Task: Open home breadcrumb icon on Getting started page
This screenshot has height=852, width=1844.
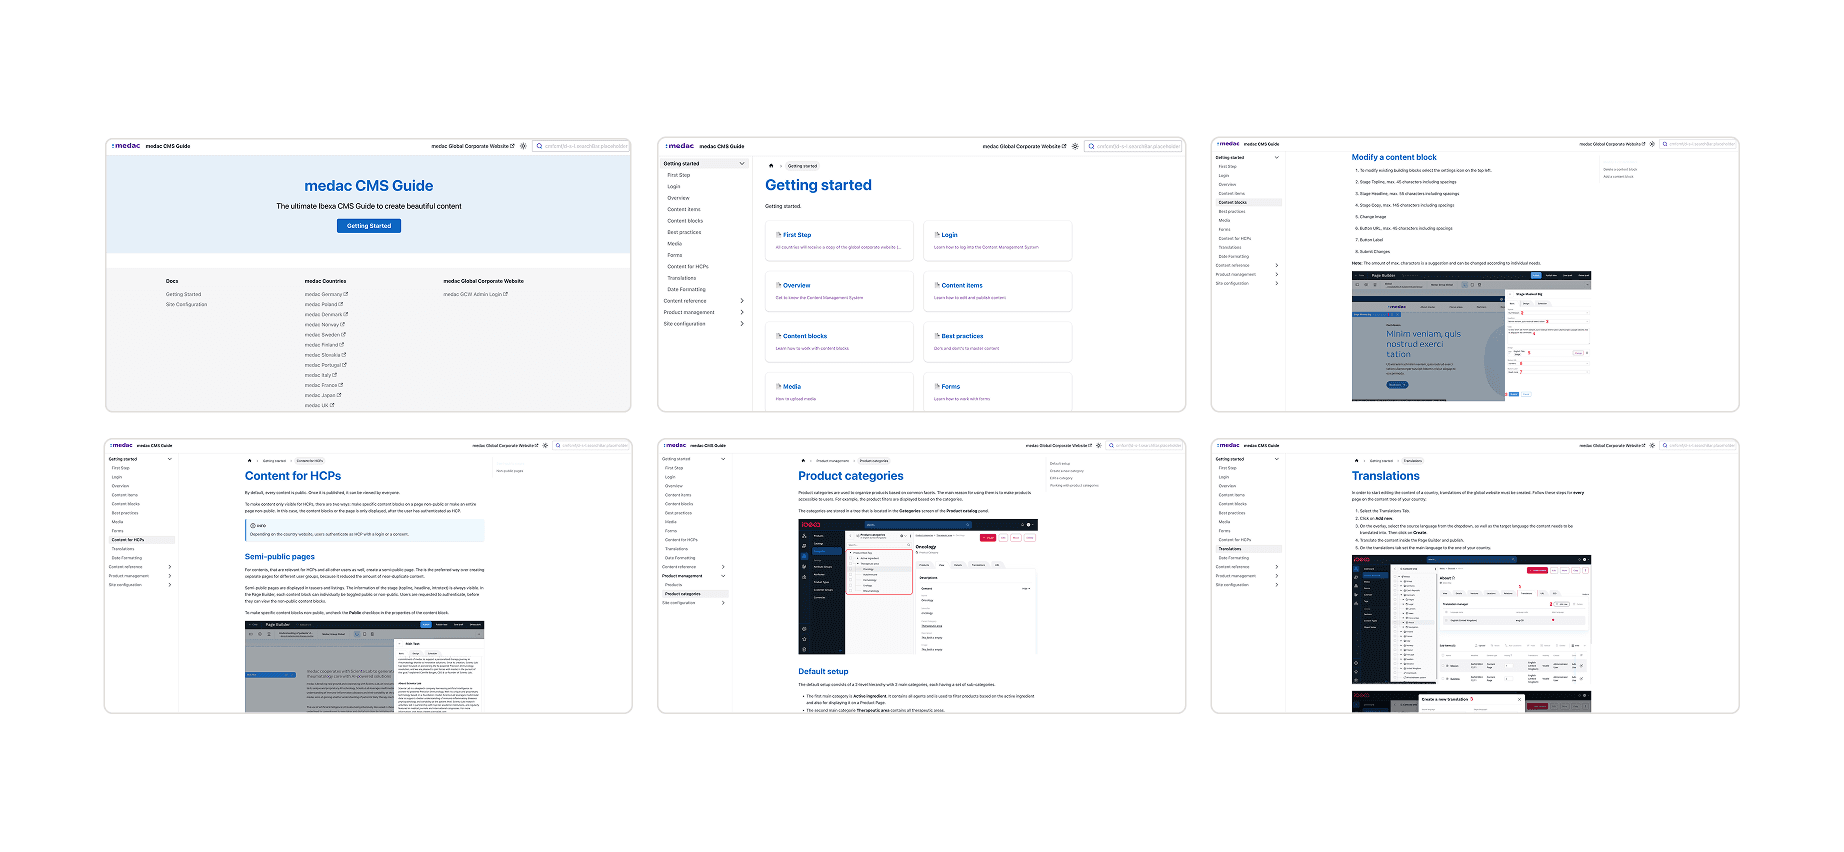Action: click(771, 166)
